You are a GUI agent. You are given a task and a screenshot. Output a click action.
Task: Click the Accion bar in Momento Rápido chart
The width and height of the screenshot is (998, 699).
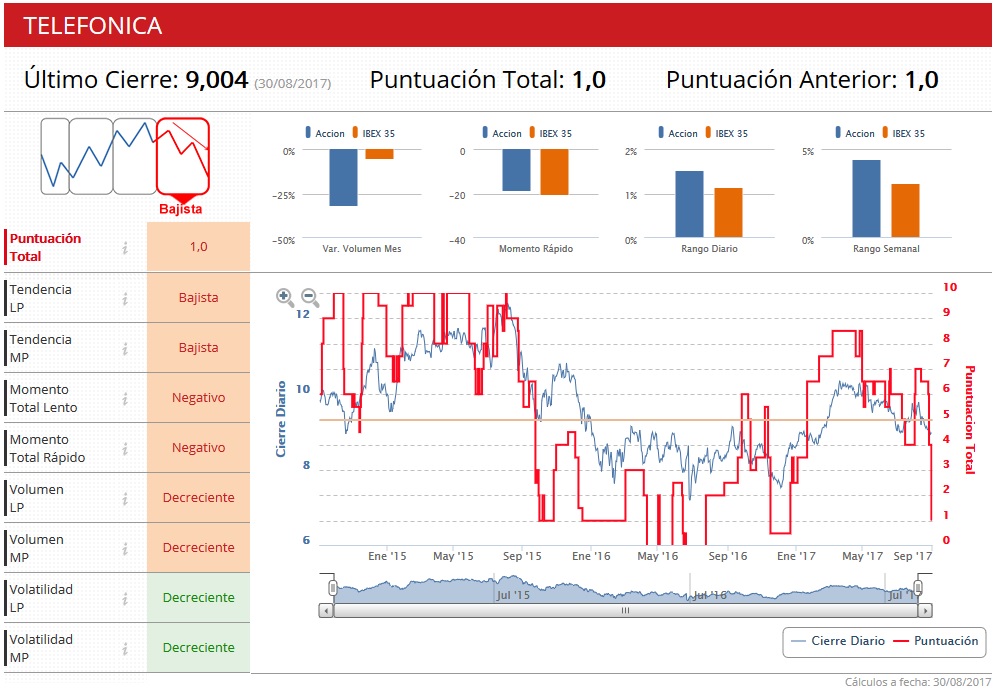516,170
